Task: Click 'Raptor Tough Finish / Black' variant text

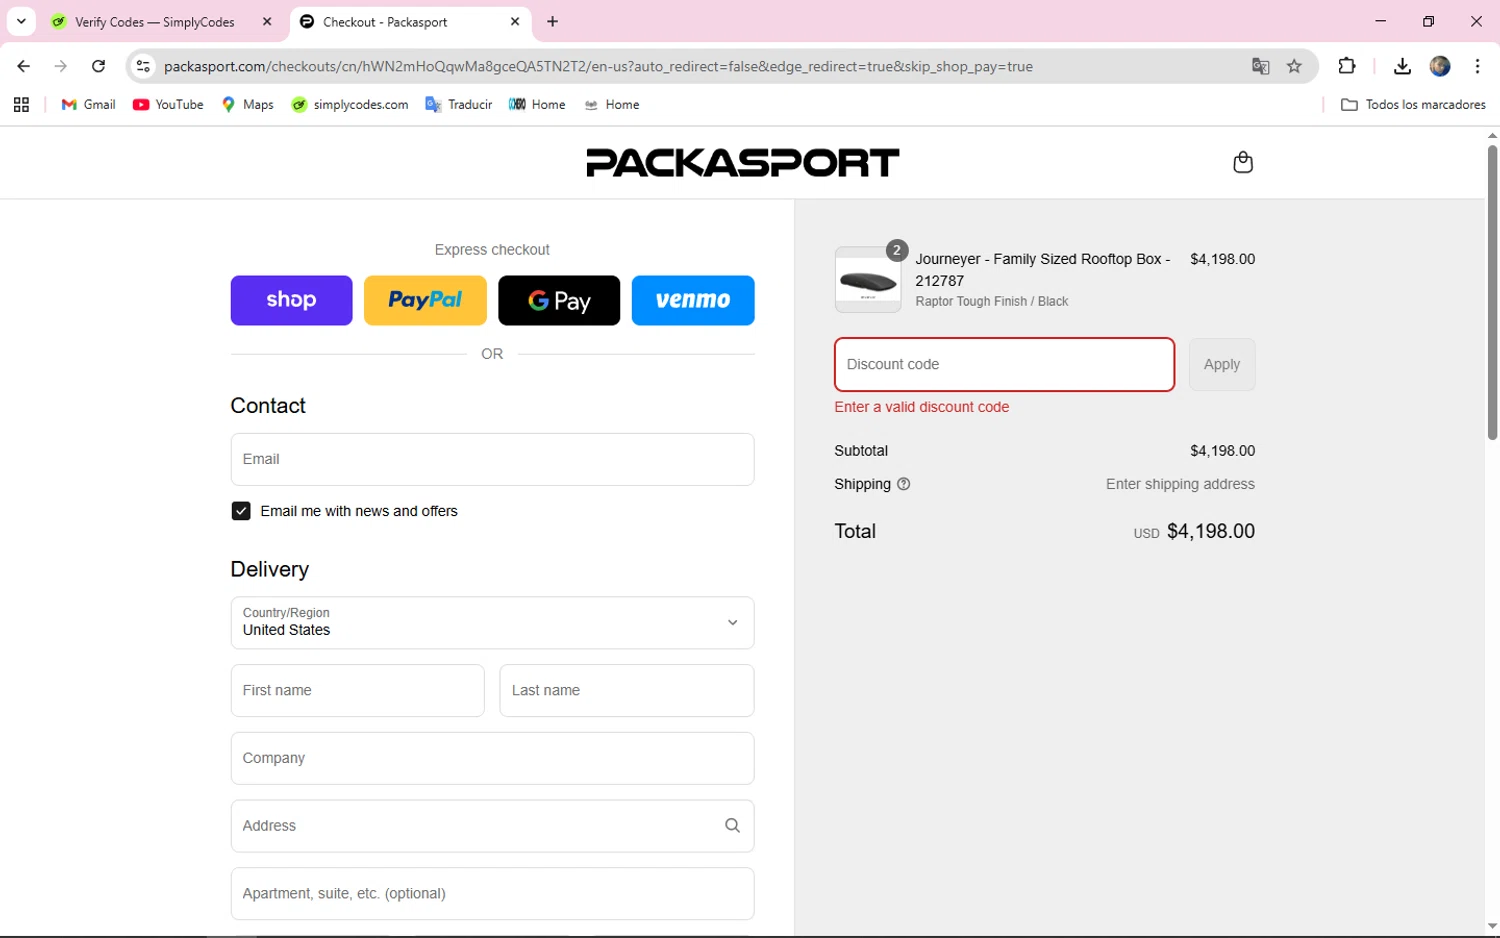Action: 991,301
